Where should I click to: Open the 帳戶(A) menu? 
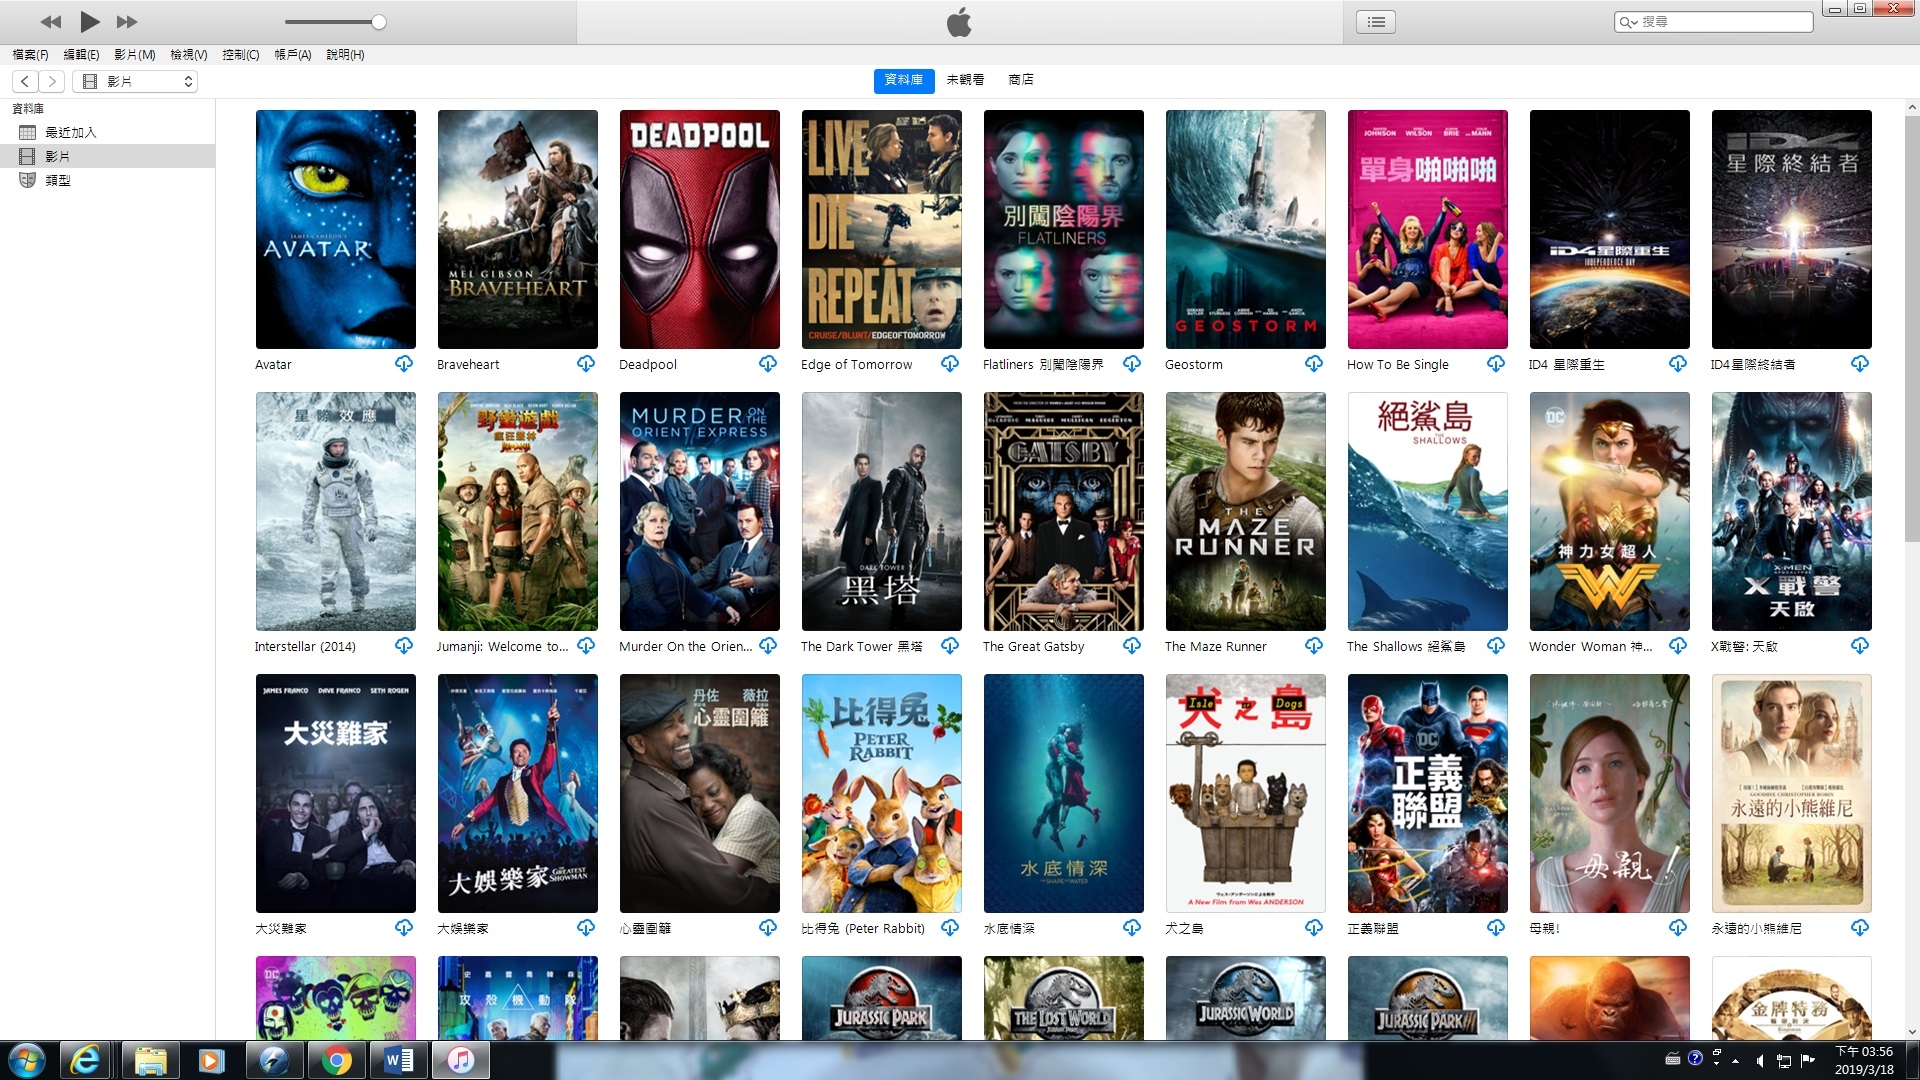click(293, 55)
